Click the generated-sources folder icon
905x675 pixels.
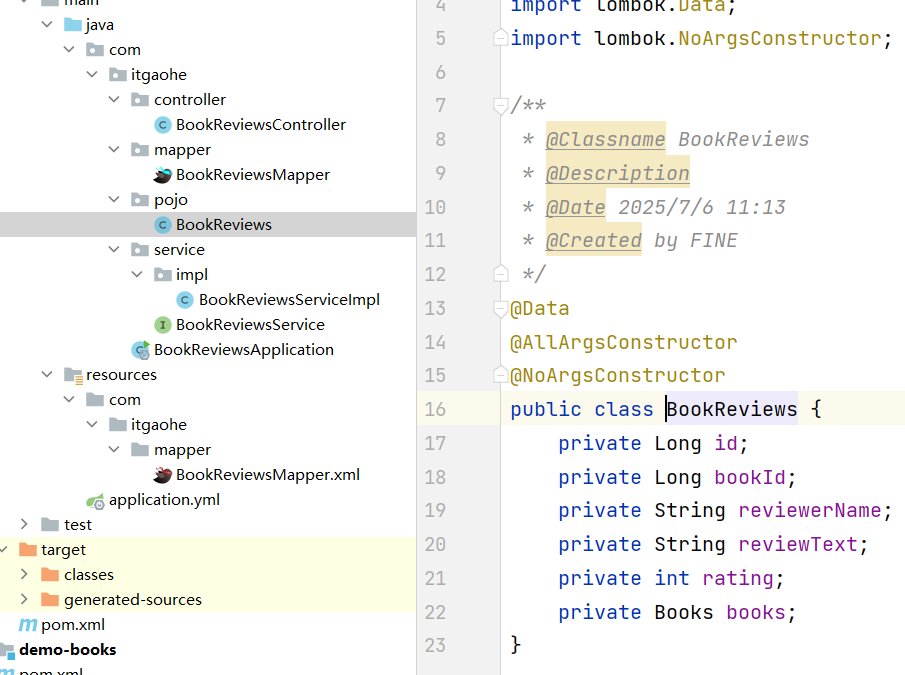pos(50,599)
